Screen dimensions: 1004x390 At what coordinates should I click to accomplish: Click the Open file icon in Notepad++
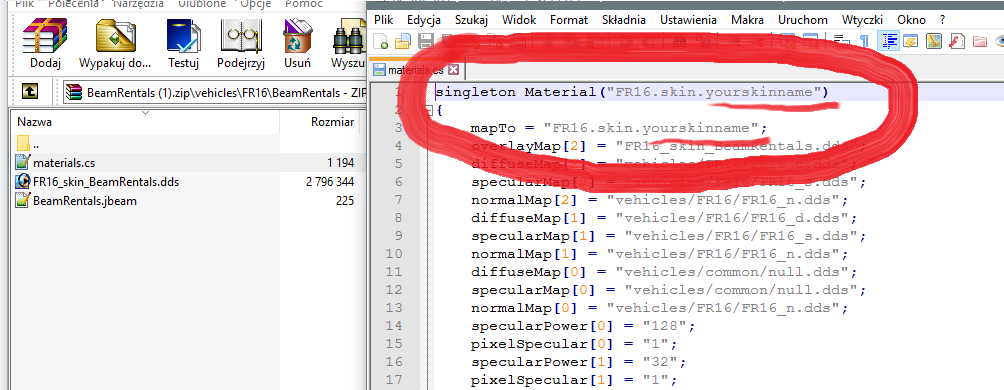402,42
